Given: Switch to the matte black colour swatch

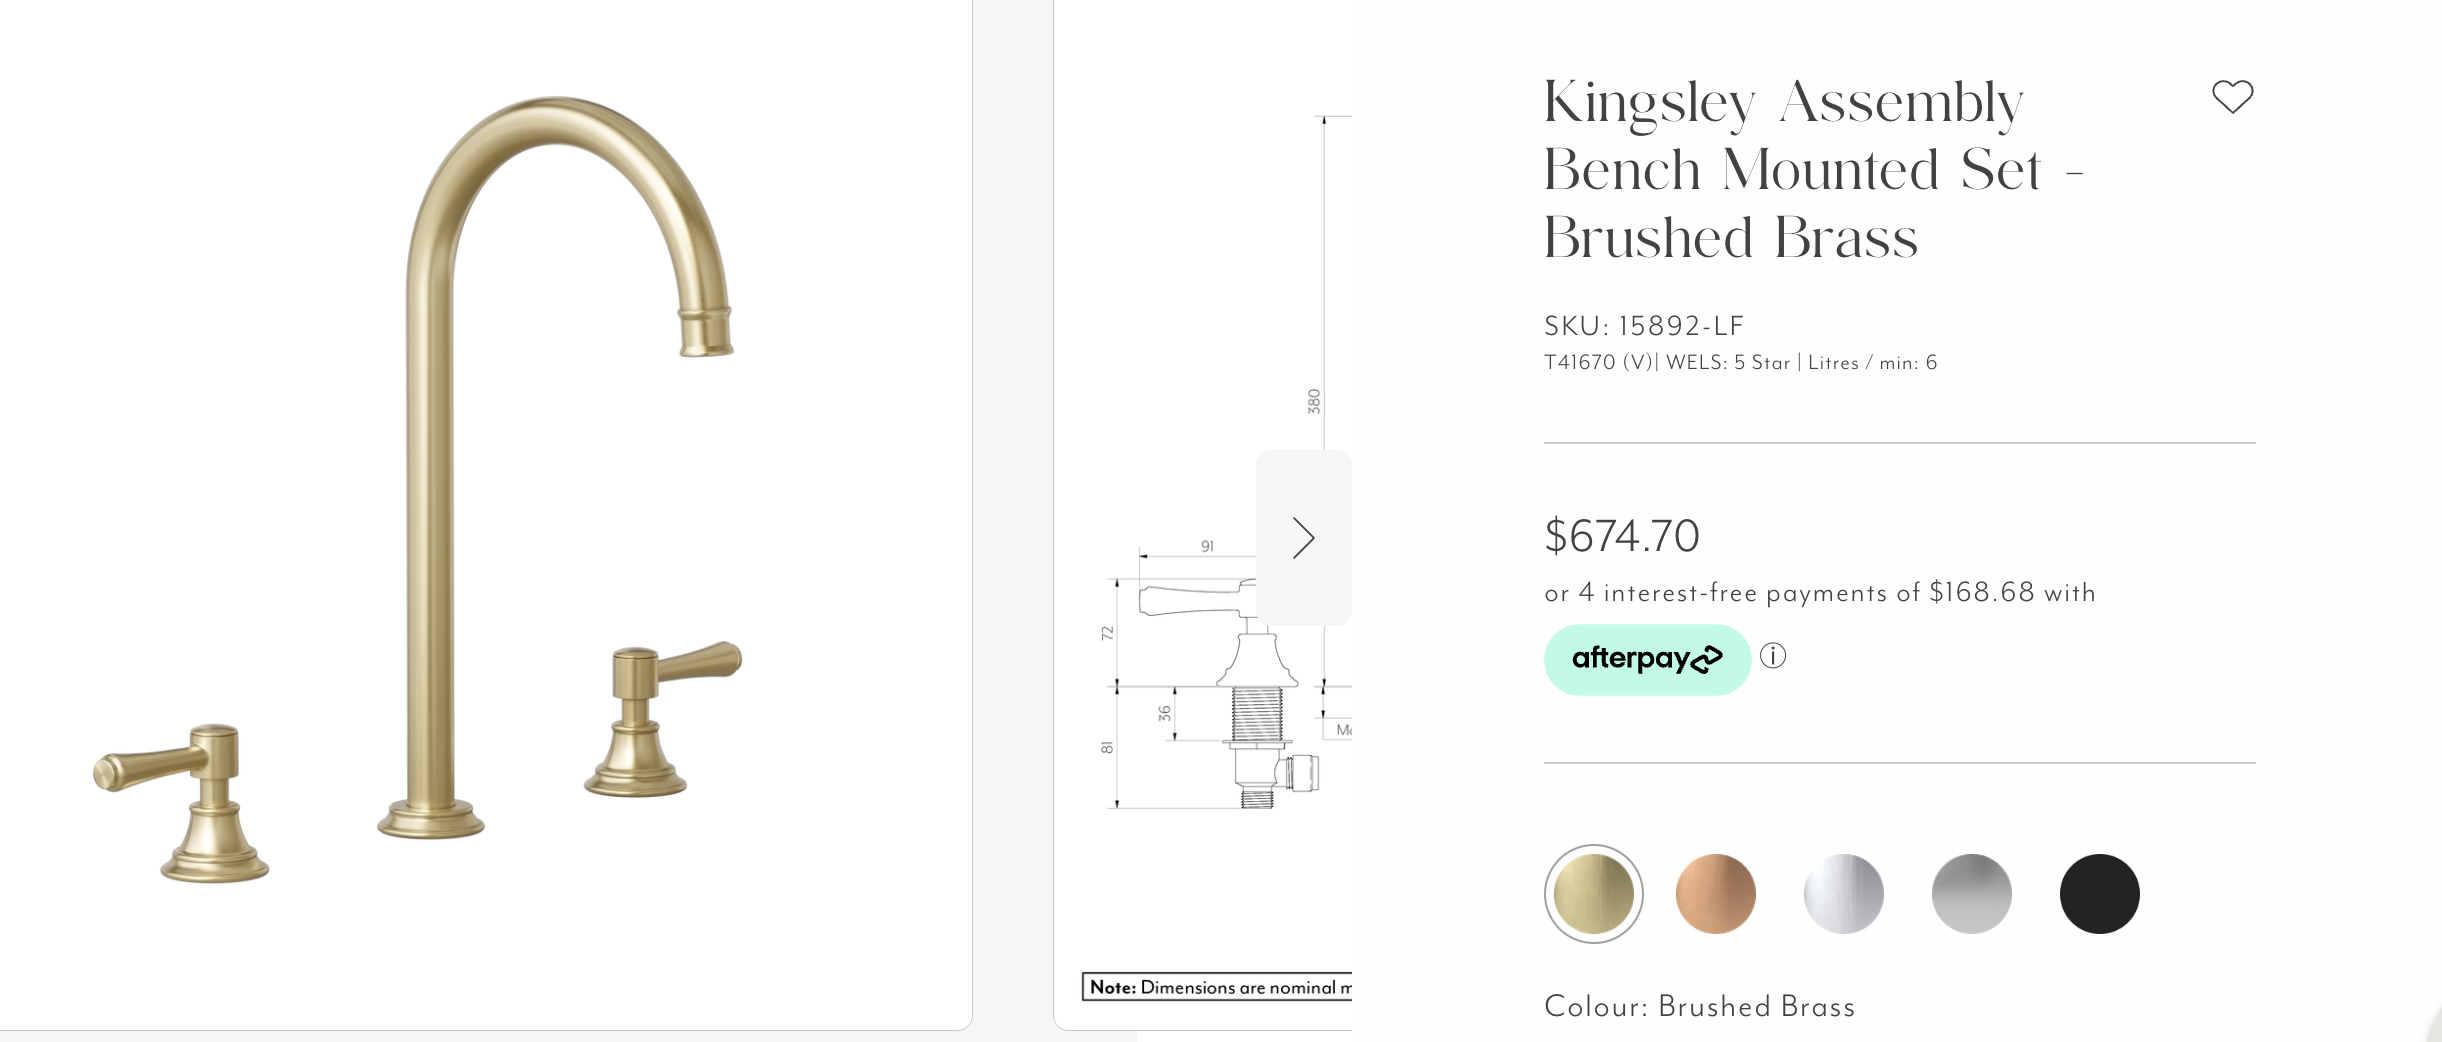Looking at the screenshot, I should click(x=2100, y=894).
